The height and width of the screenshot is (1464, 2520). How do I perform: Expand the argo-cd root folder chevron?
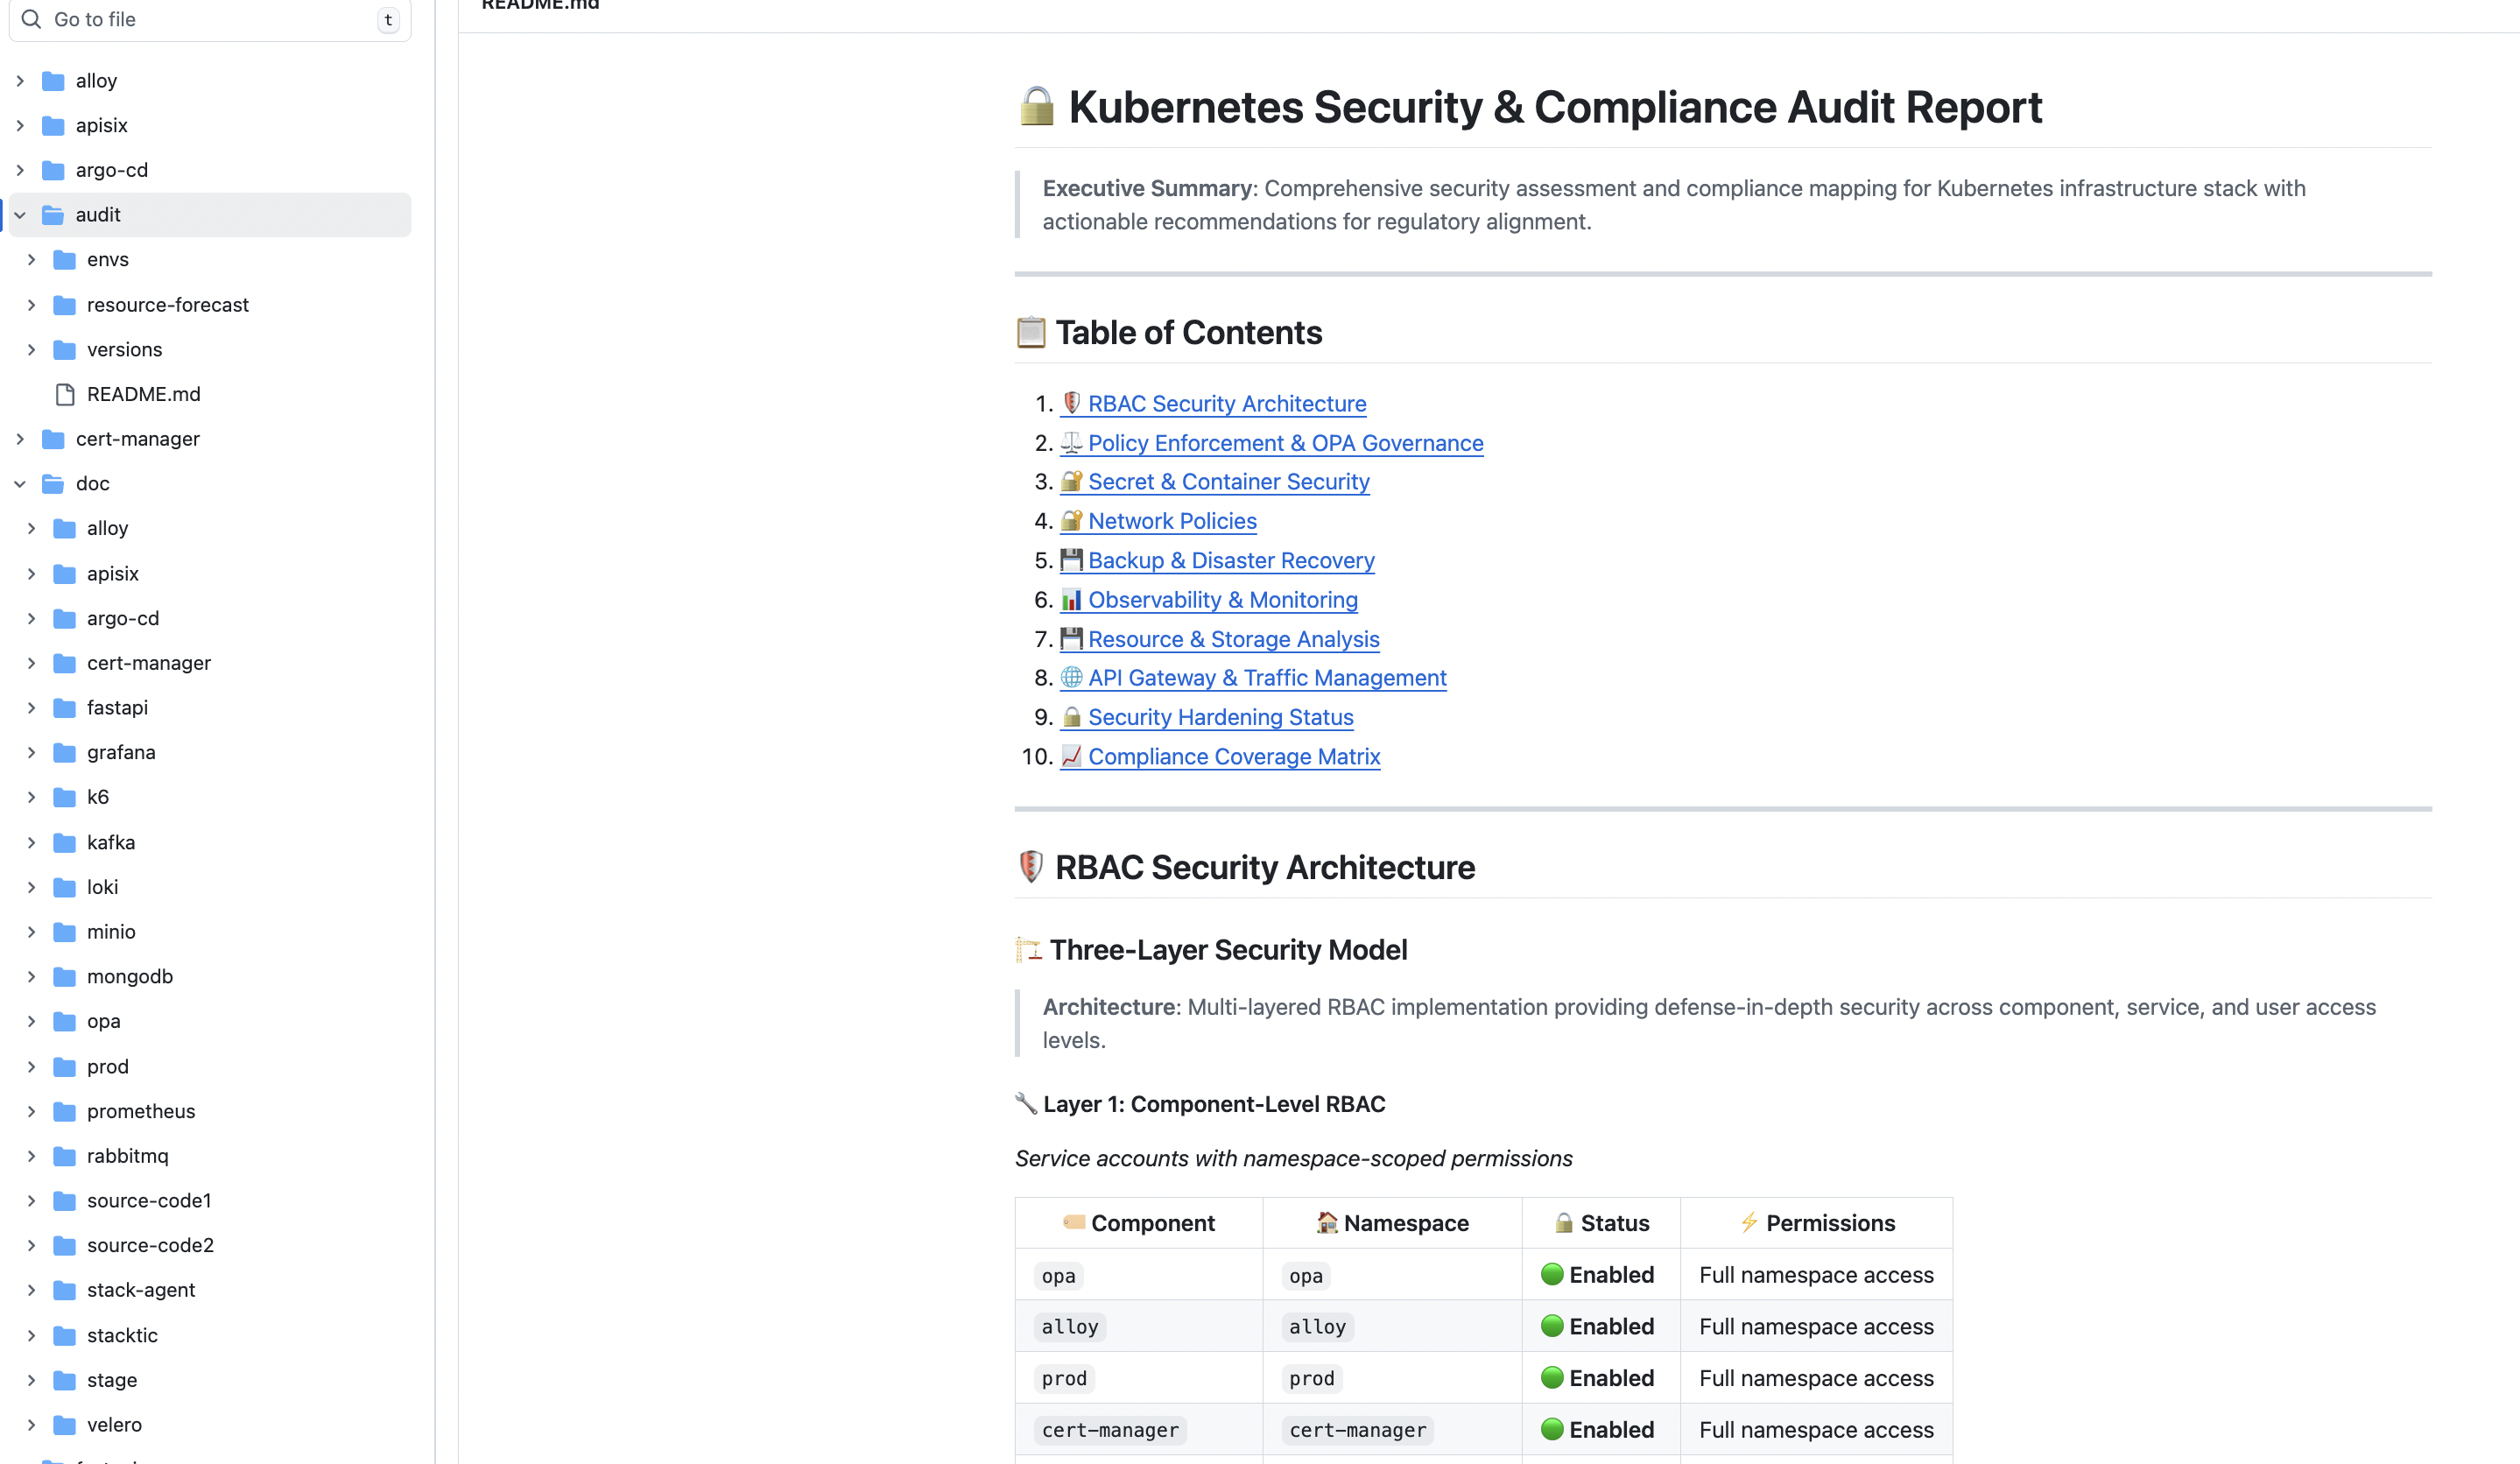click(20, 170)
